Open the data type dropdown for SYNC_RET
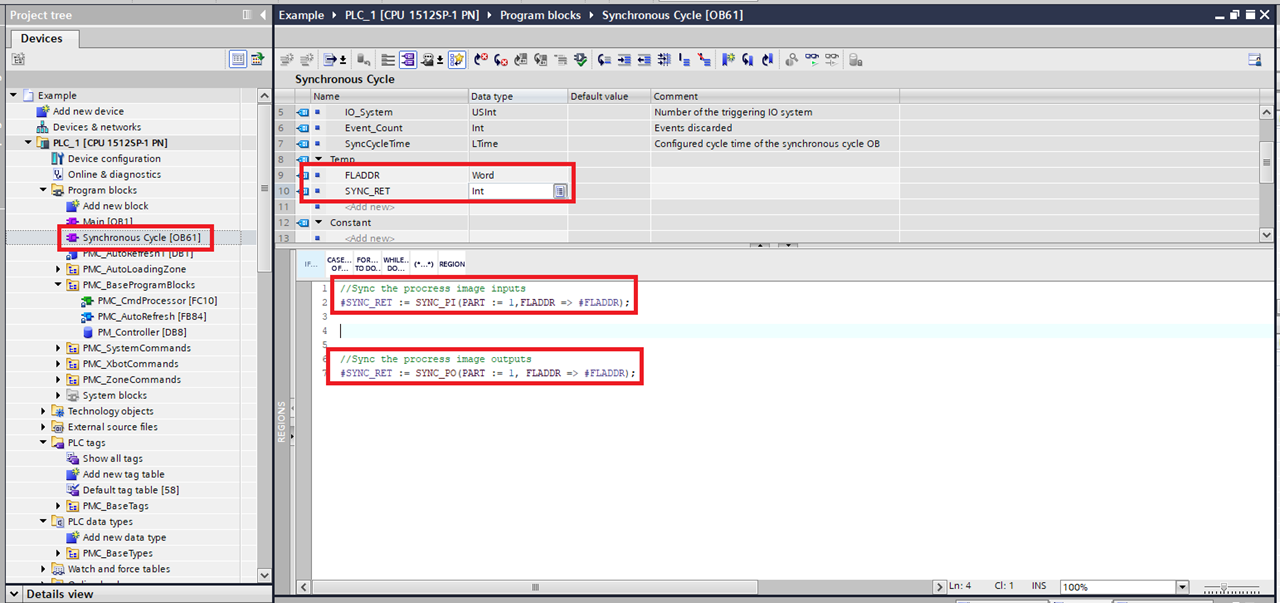This screenshot has height=603, width=1280. 561,191
